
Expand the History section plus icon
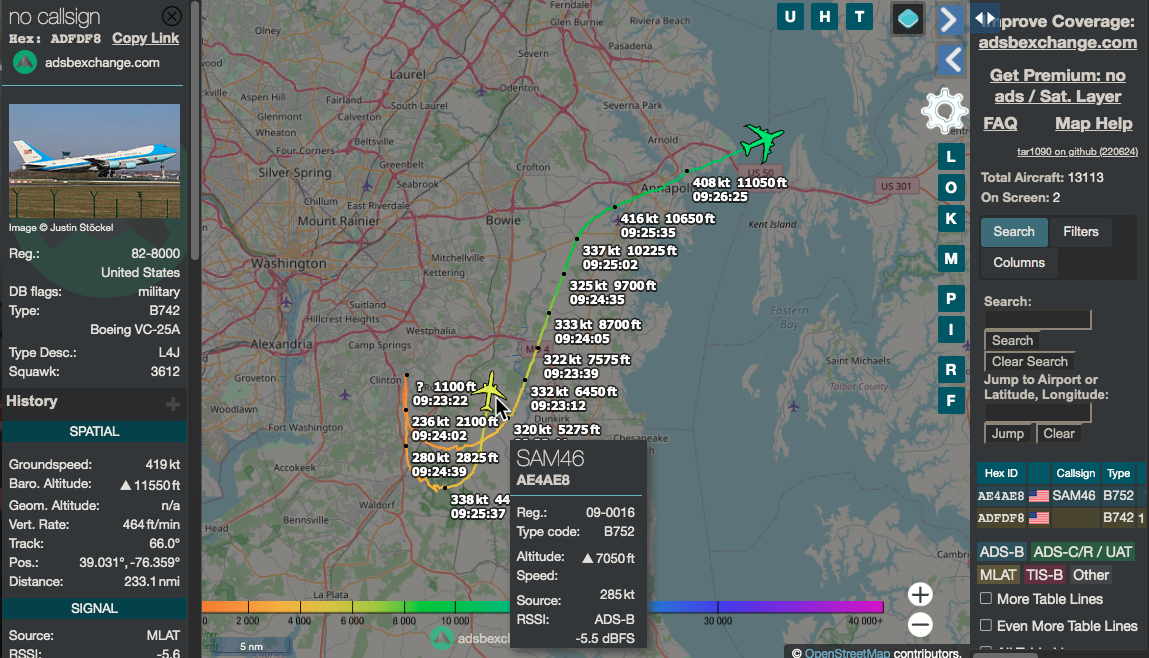173,404
